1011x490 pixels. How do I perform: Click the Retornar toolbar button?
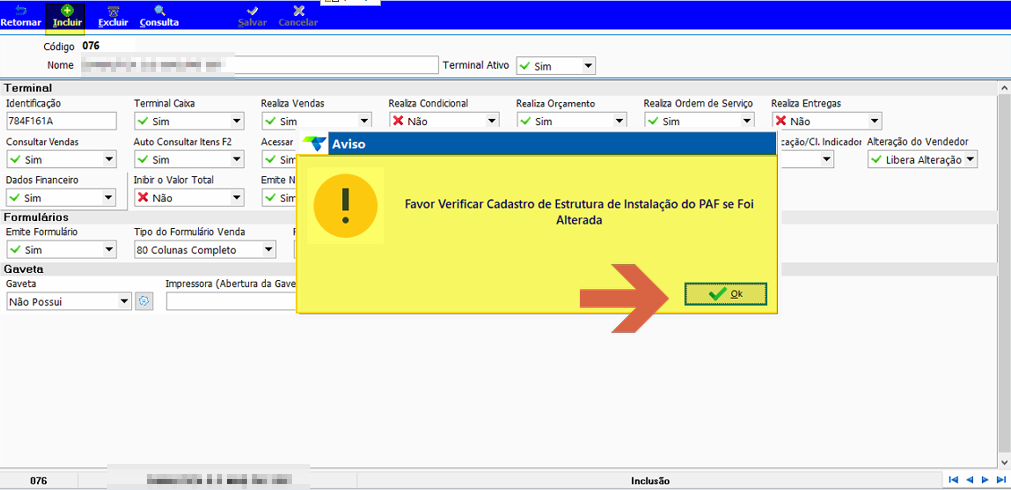[x=21, y=17]
